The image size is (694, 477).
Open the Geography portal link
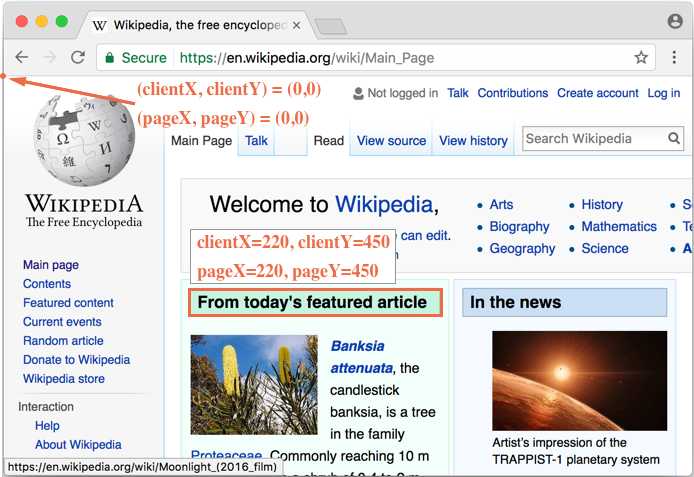[x=522, y=249]
